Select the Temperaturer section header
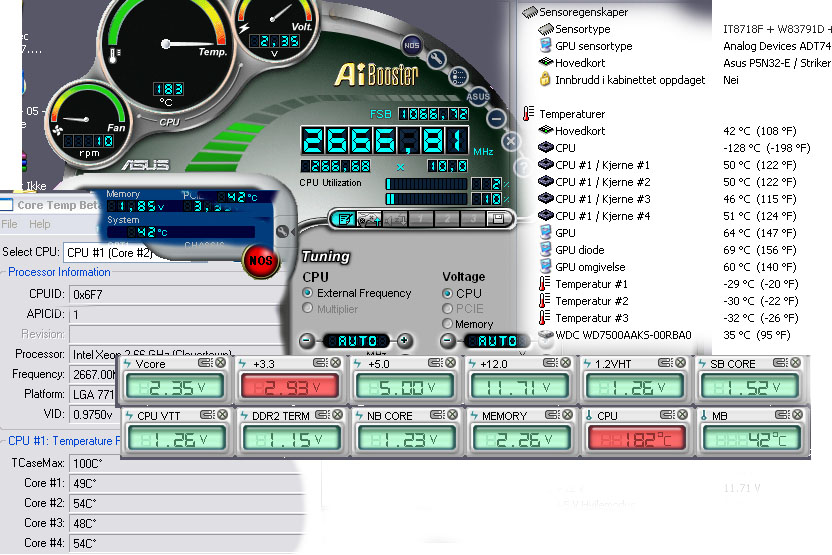Viewport: 832px width, 555px height. 572,114
